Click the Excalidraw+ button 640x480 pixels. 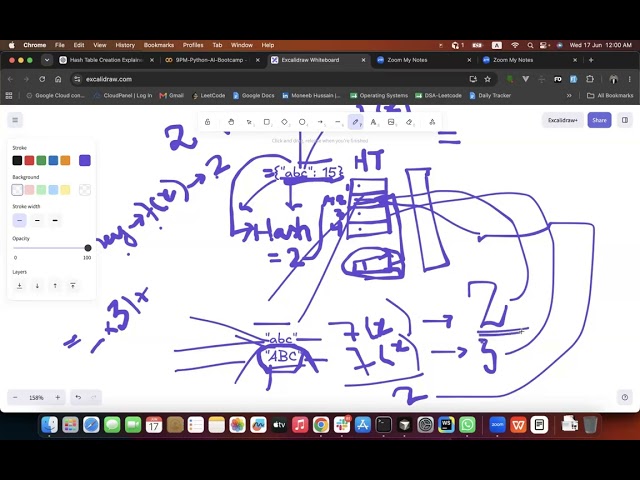[x=562, y=120]
